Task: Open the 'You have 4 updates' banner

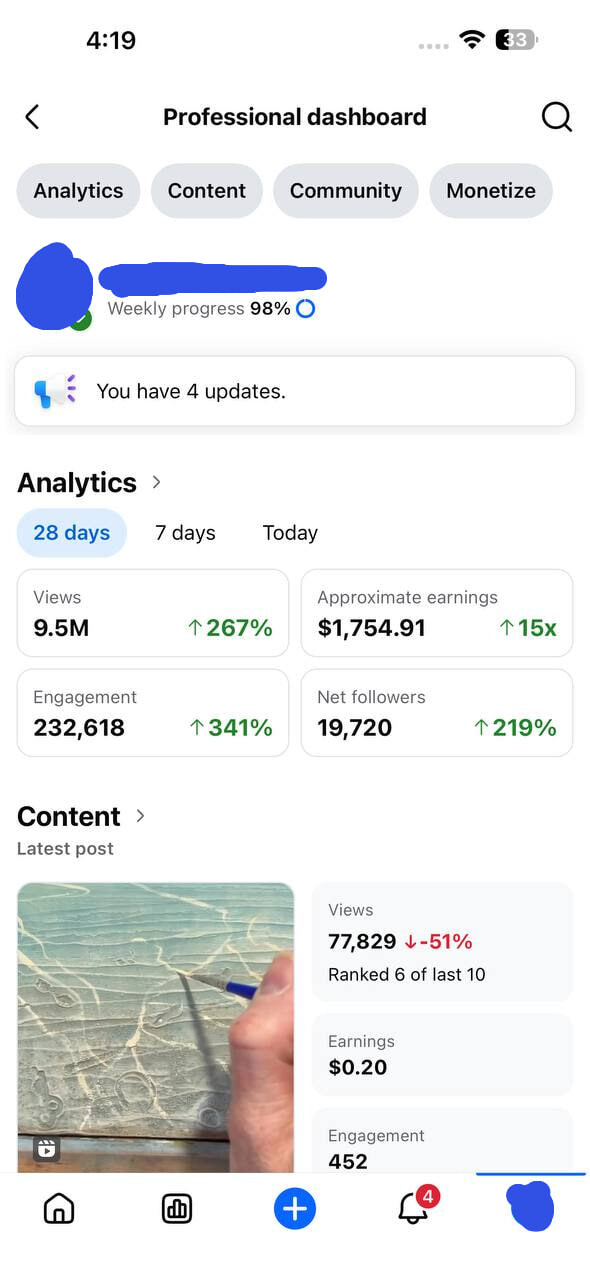Action: click(x=295, y=391)
